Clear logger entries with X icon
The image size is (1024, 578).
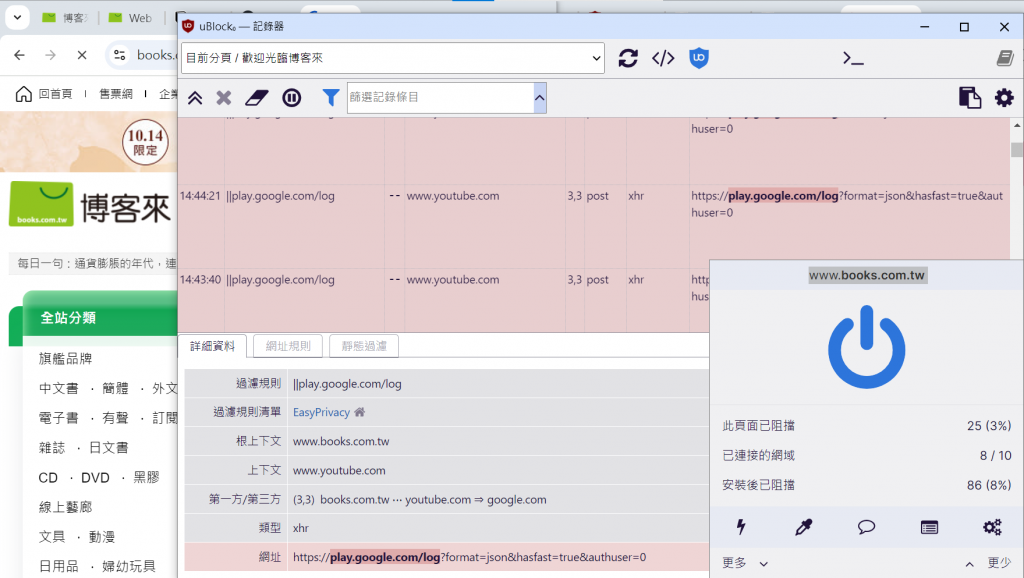[224, 98]
